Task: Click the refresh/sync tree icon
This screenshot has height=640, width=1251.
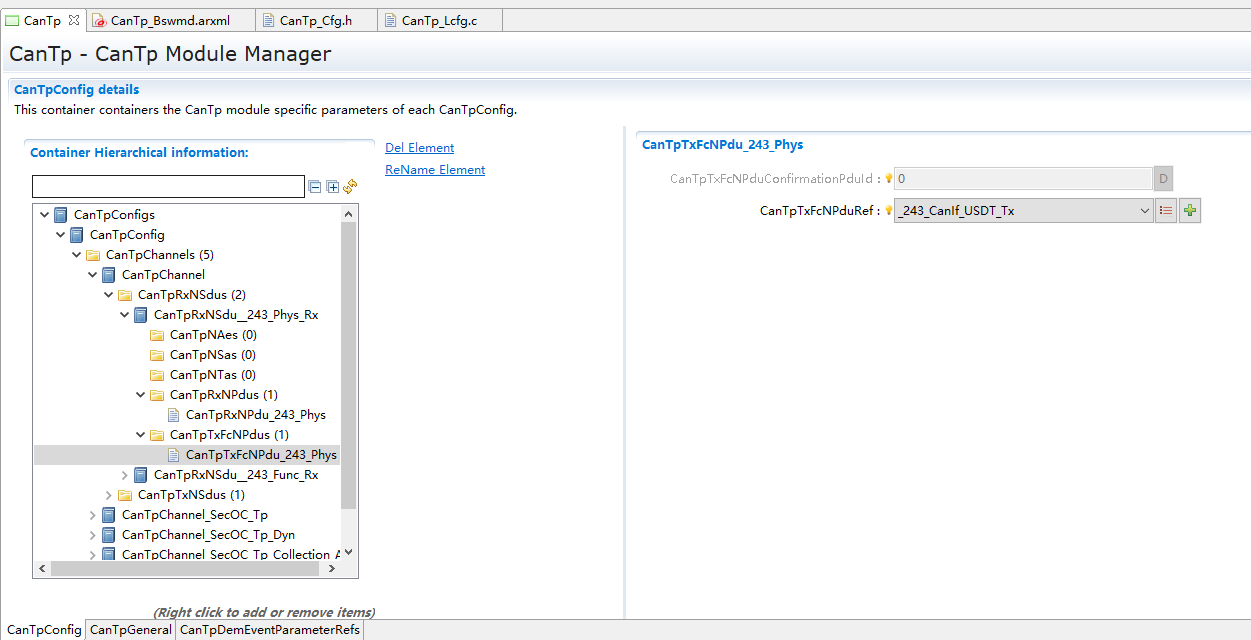Action: pos(350,187)
